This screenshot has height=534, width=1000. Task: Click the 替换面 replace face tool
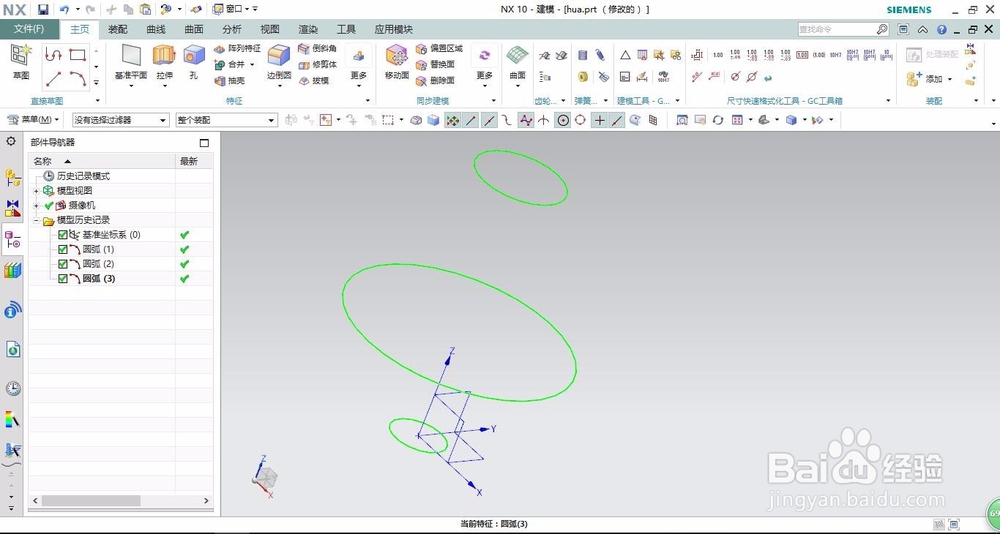pos(435,64)
